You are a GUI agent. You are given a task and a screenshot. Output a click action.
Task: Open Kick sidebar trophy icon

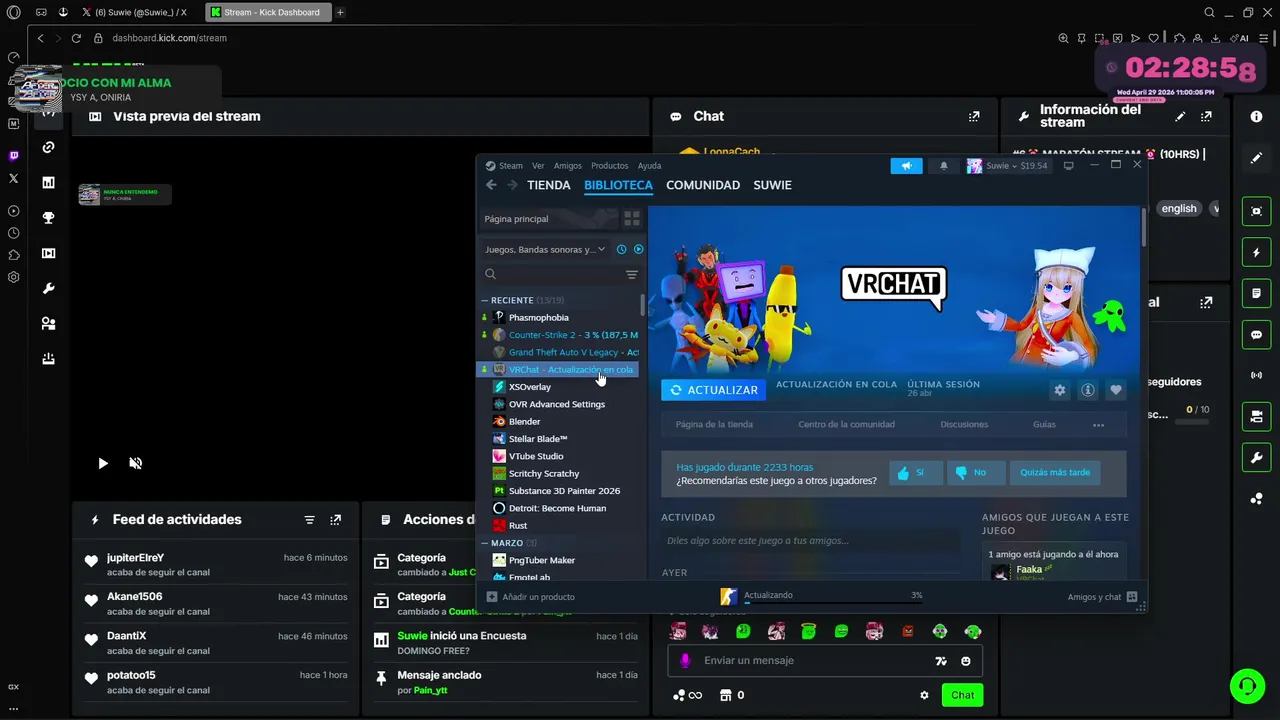[48, 218]
